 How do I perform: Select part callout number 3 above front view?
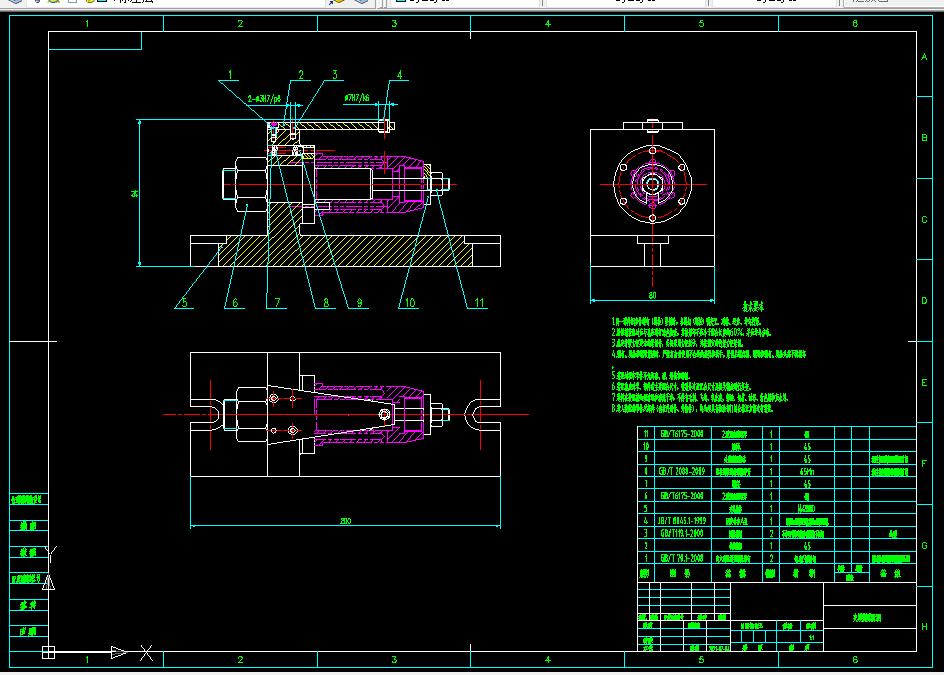335,75
